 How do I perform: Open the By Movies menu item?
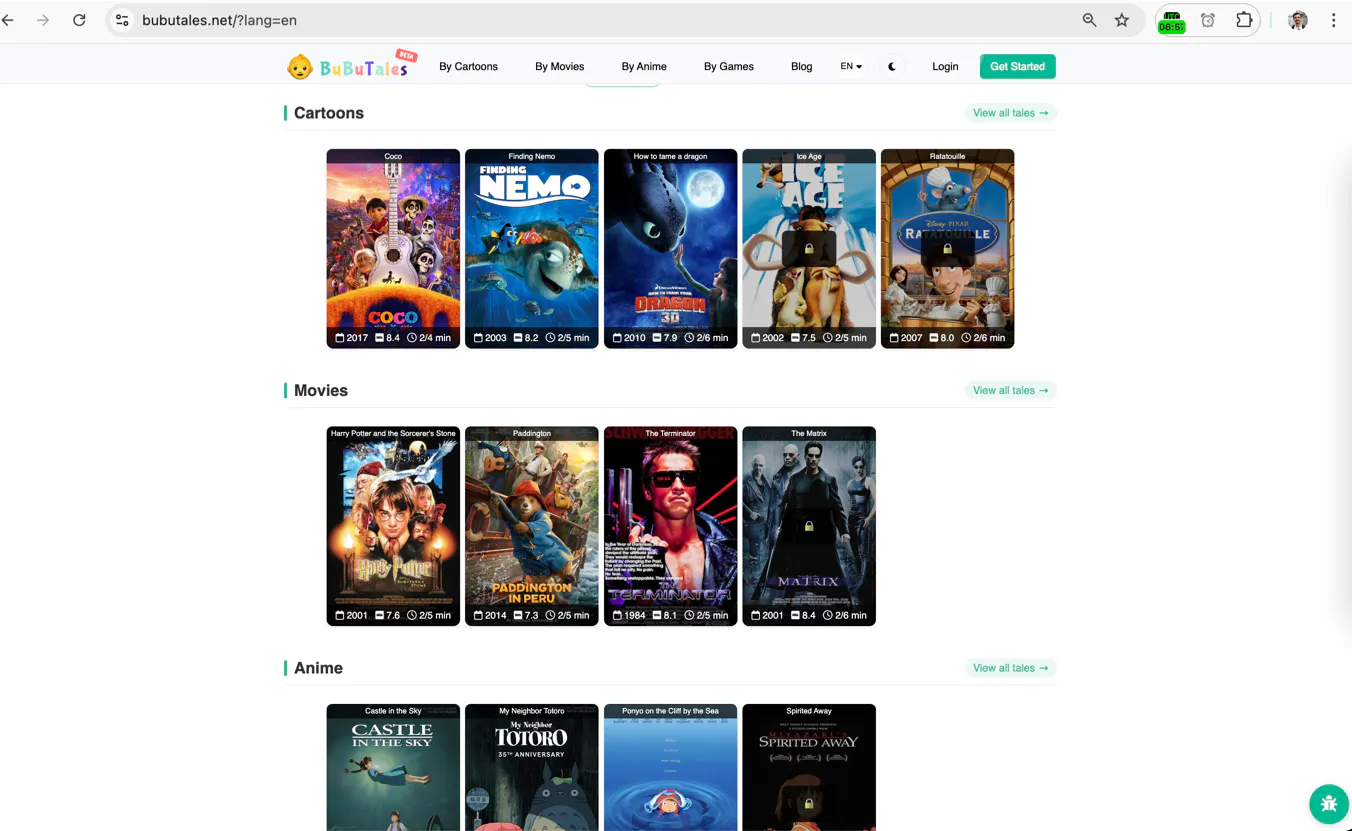click(559, 67)
